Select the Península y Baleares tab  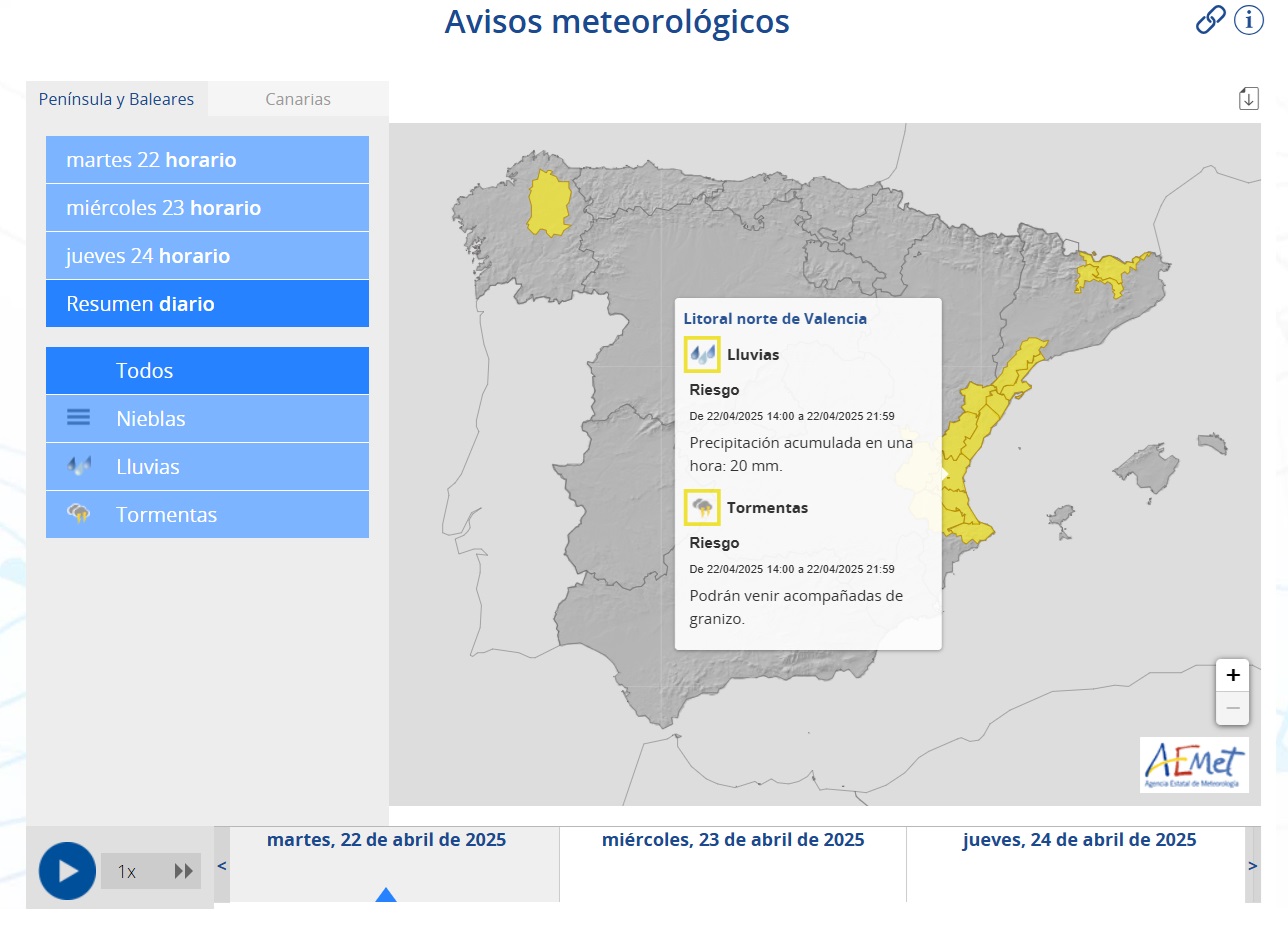click(117, 99)
